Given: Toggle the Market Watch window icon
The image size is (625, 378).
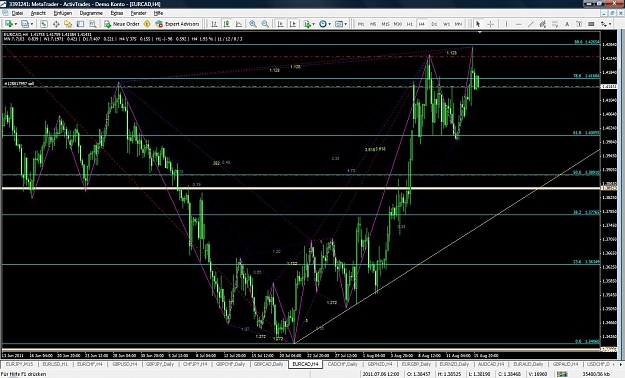Looking at the screenshot, I should pyautogui.click(x=44, y=24).
